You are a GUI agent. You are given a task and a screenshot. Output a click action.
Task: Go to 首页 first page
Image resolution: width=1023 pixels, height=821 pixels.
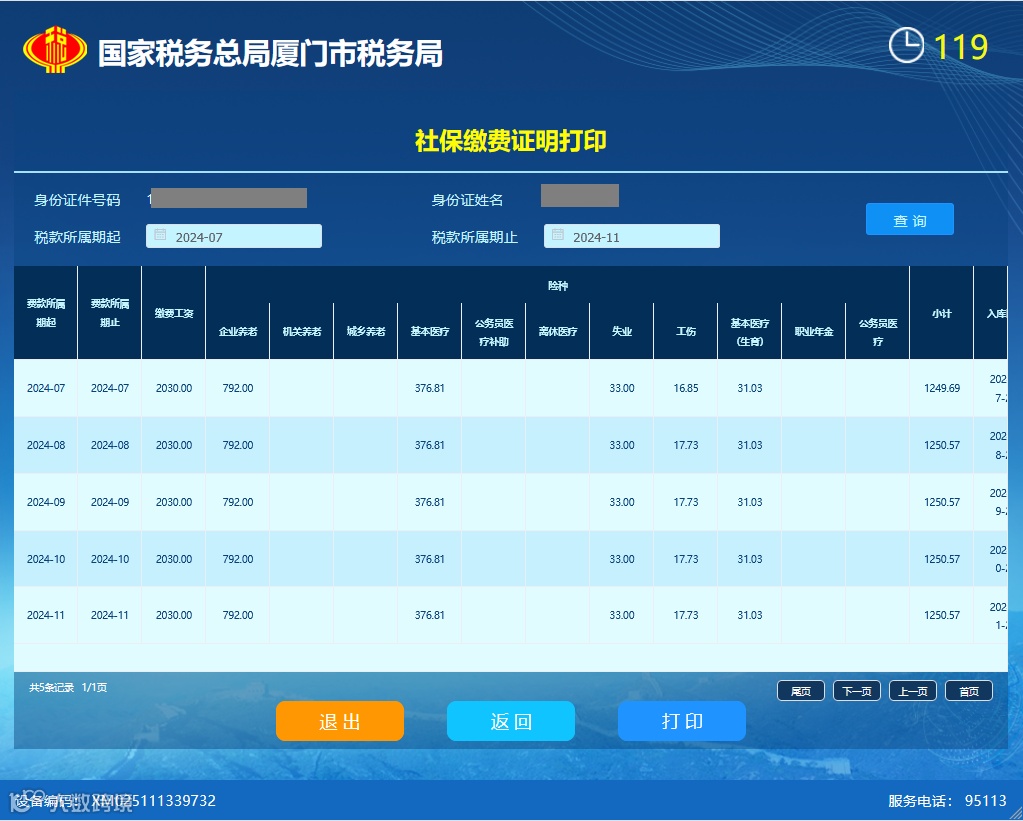tap(967, 690)
